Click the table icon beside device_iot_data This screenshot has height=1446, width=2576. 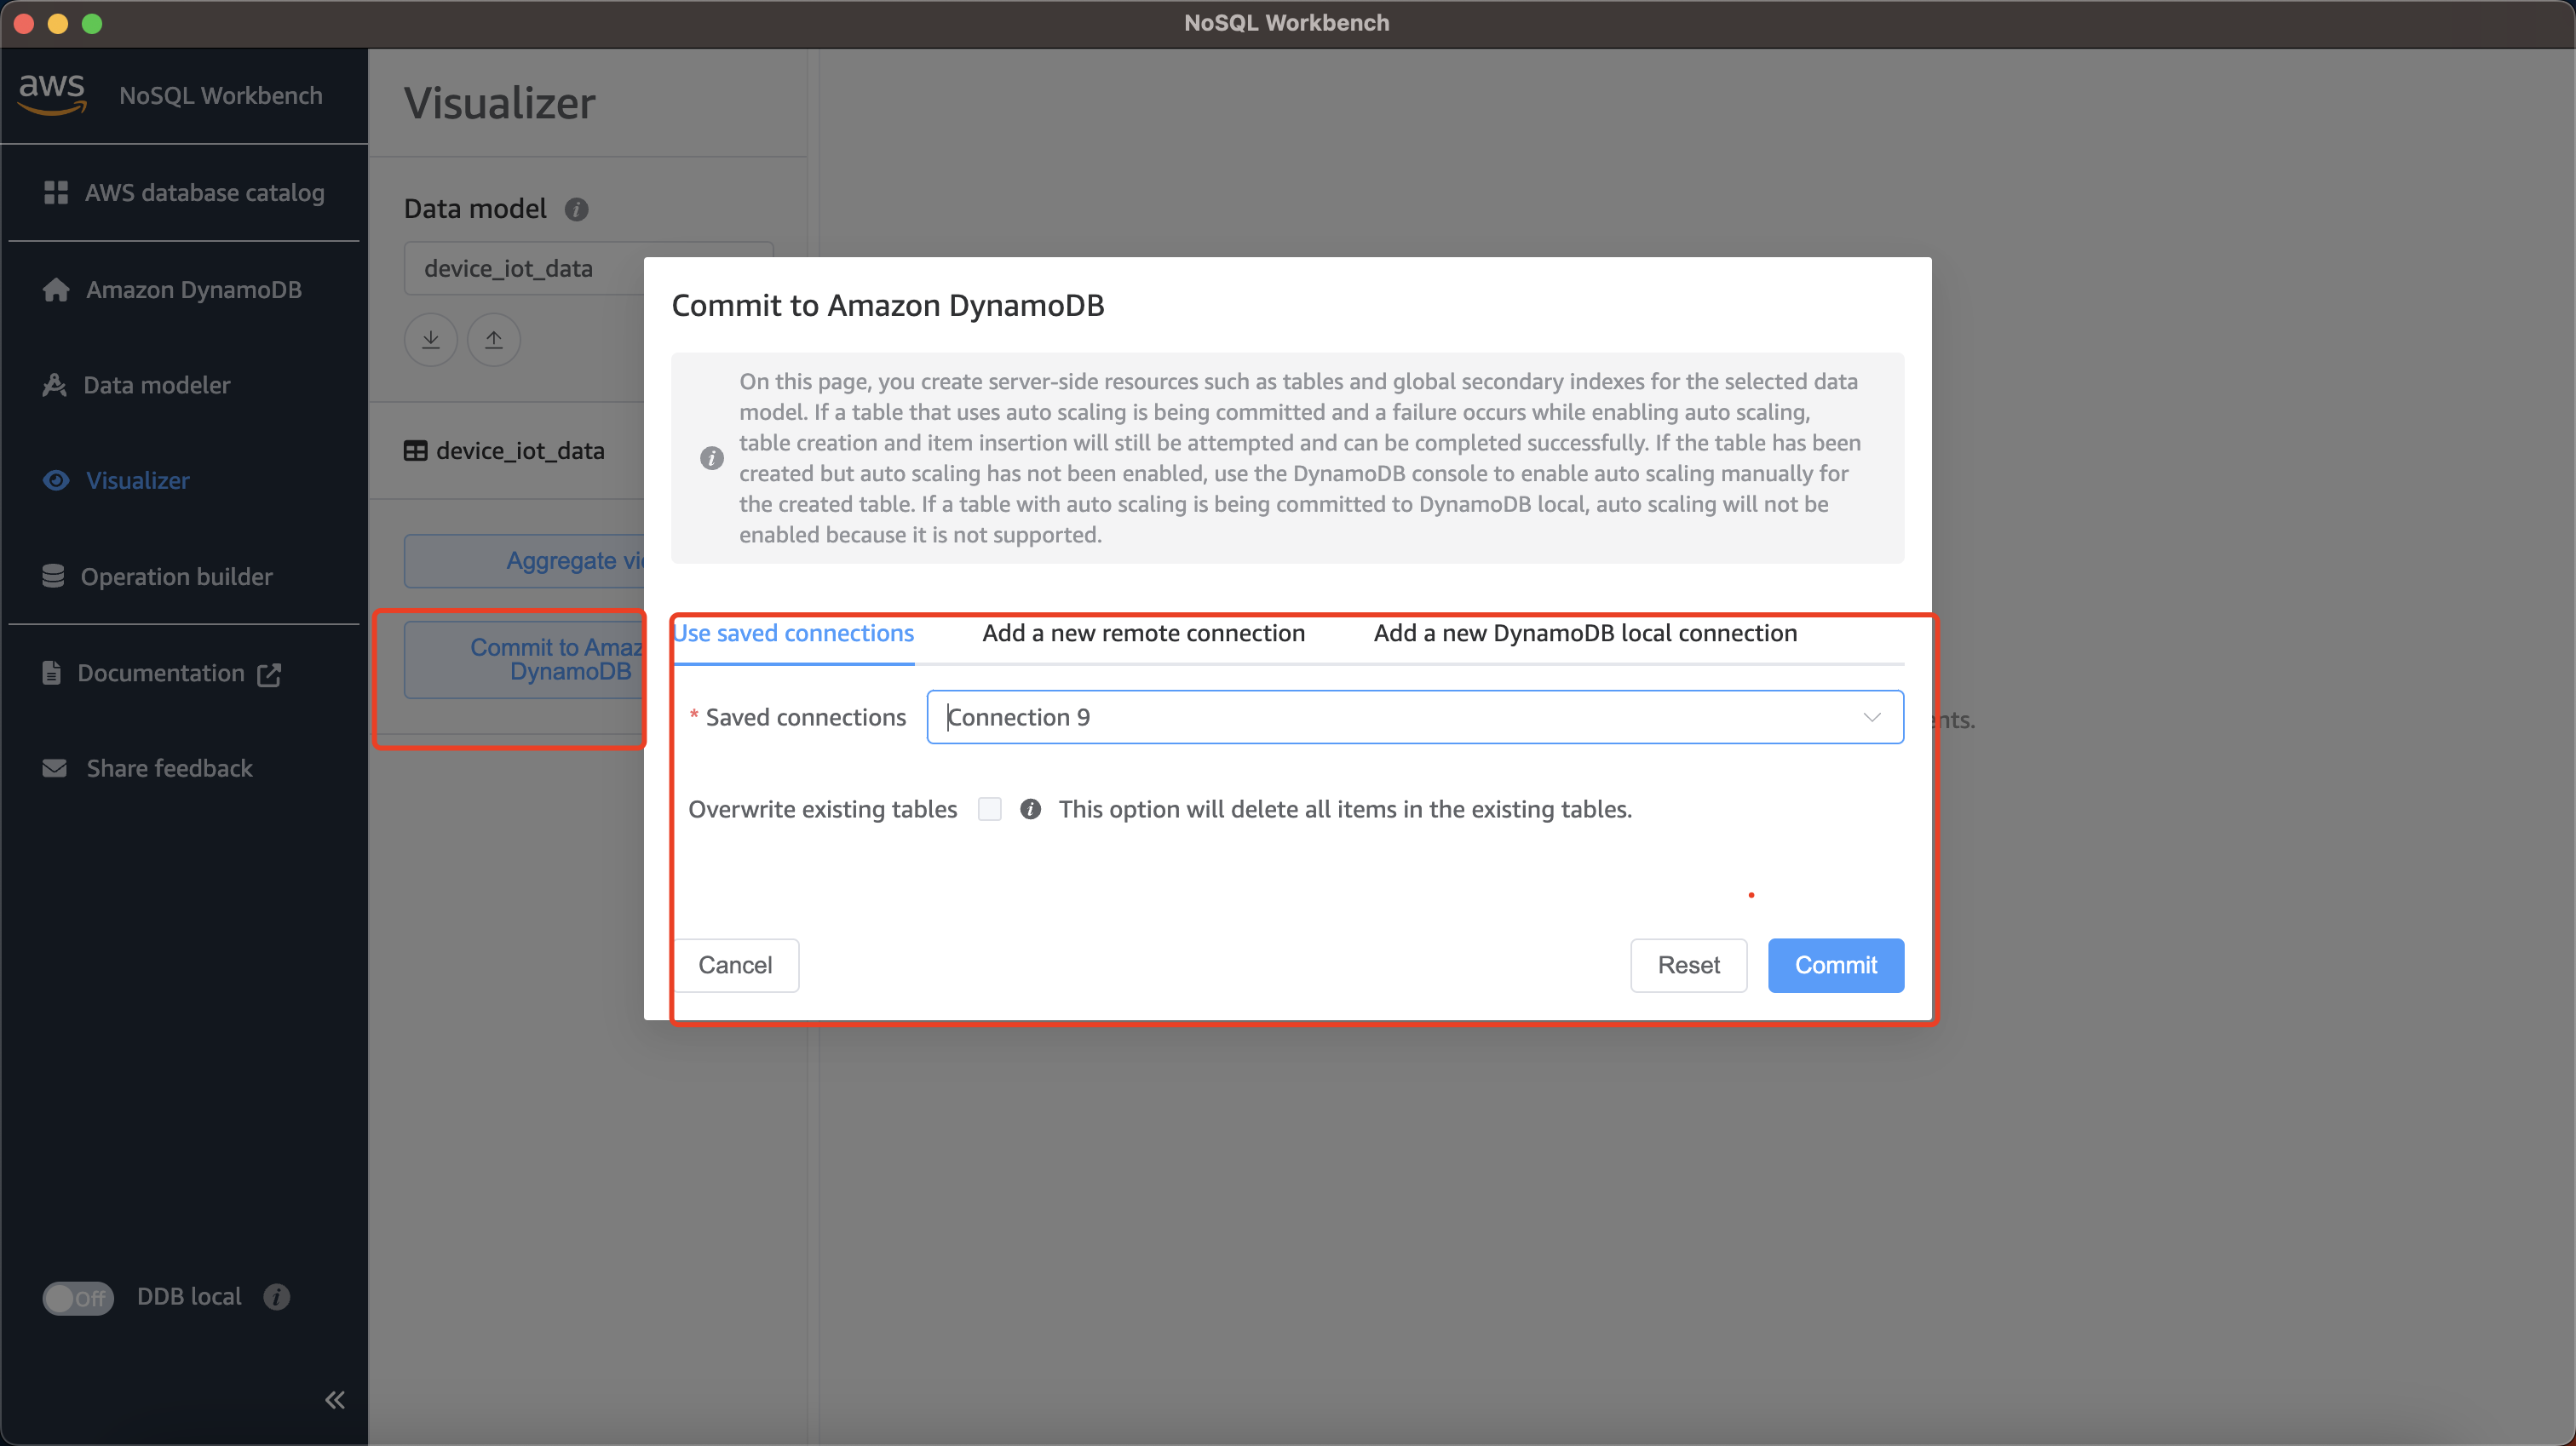(415, 451)
